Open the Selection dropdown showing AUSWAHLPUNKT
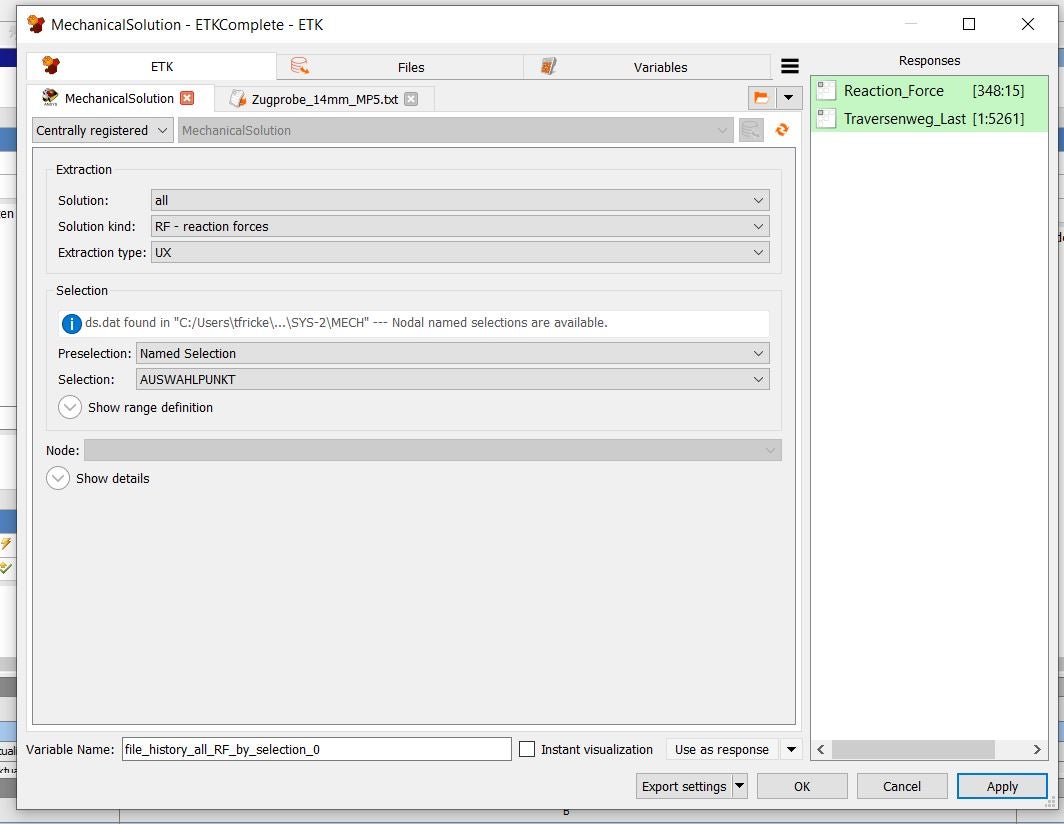The width and height of the screenshot is (1064, 824). (x=453, y=379)
